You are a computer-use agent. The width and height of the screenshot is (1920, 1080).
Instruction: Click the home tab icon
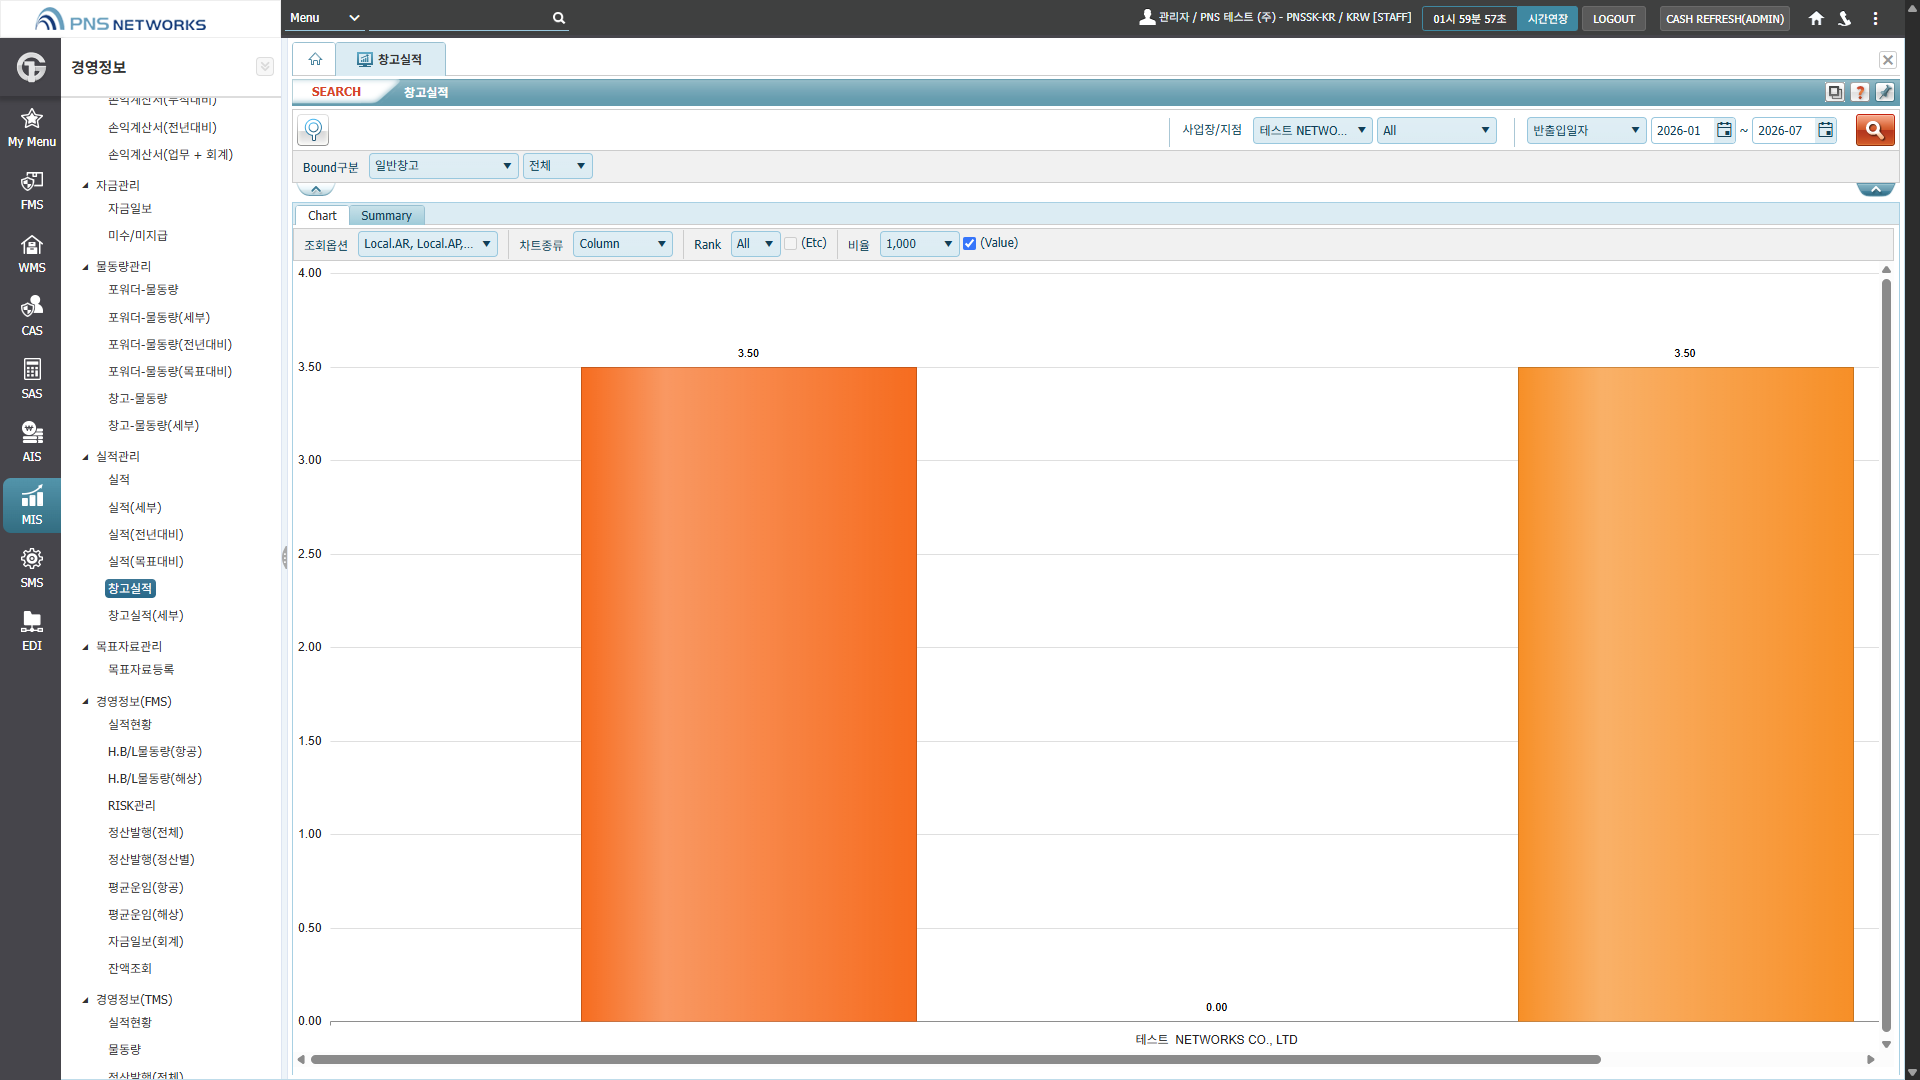[315, 59]
